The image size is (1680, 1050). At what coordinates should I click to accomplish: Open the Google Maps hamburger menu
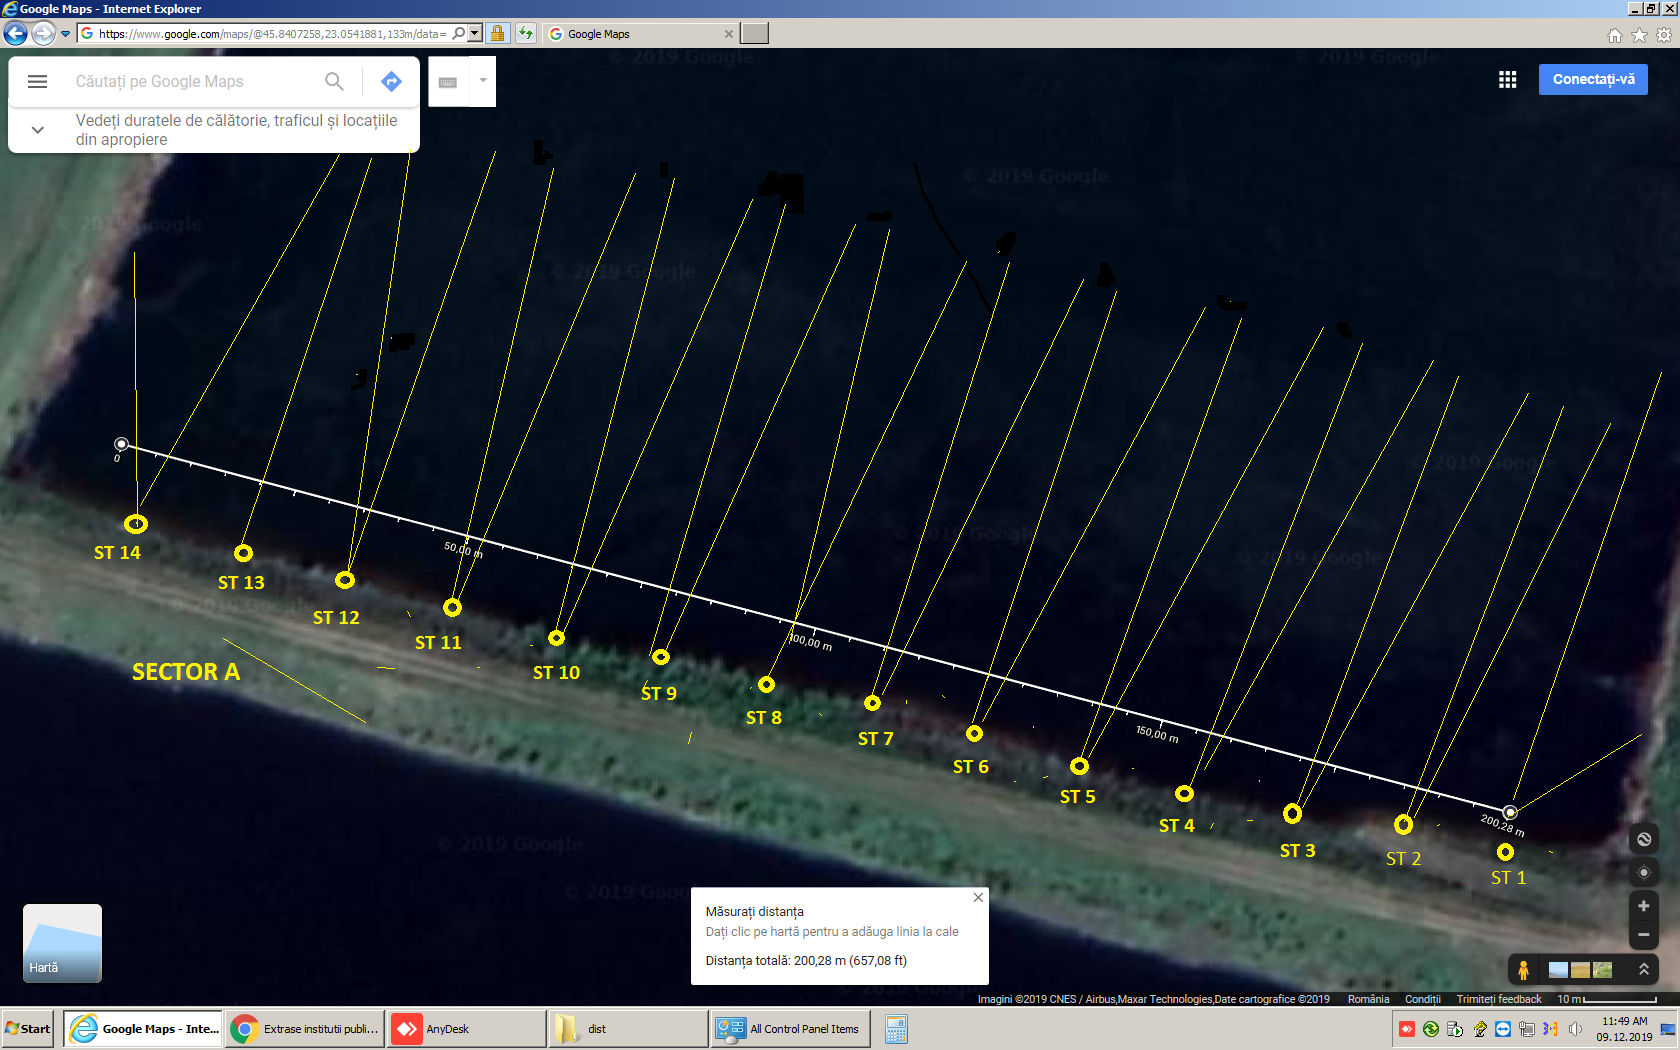[x=37, y=81]
